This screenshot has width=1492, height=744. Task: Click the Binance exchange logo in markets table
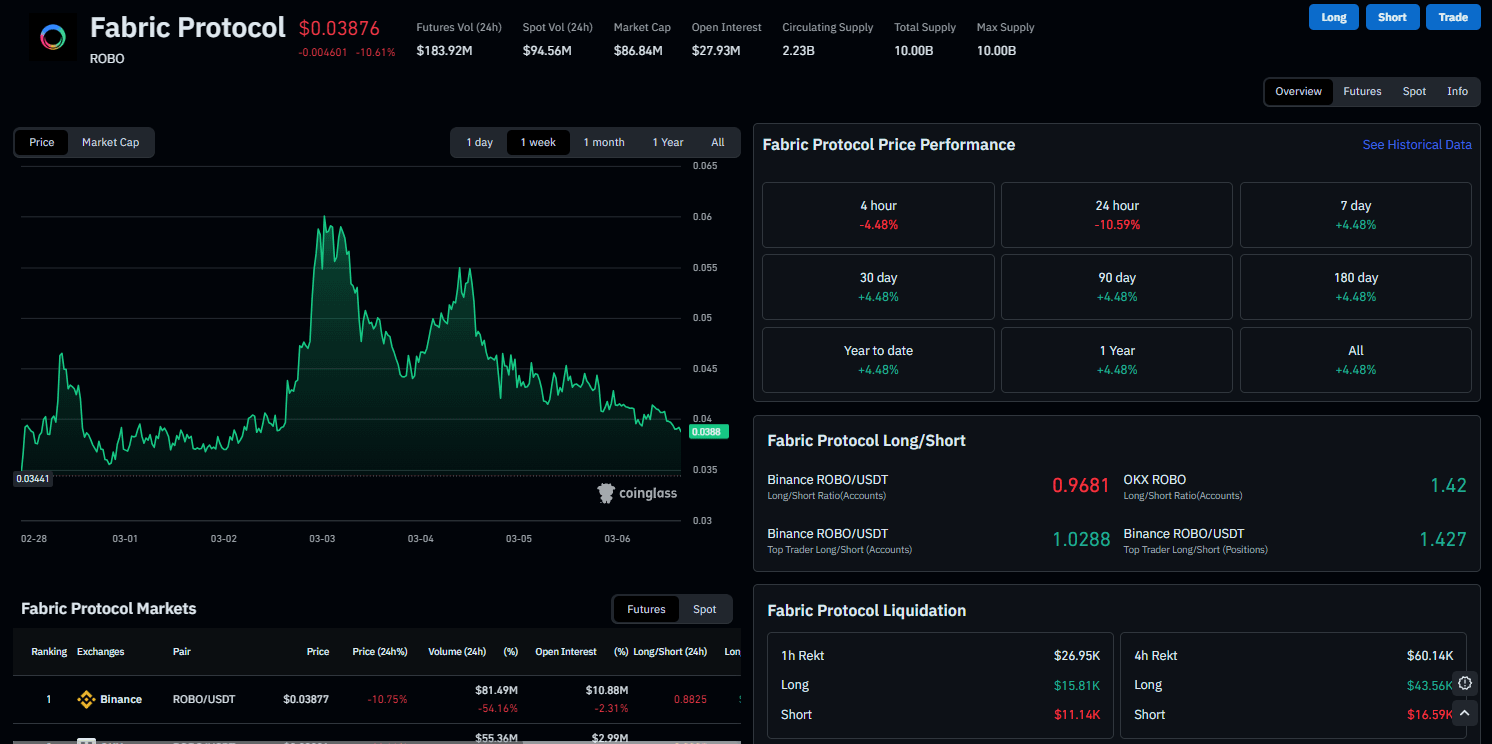(x=86, y=700)
